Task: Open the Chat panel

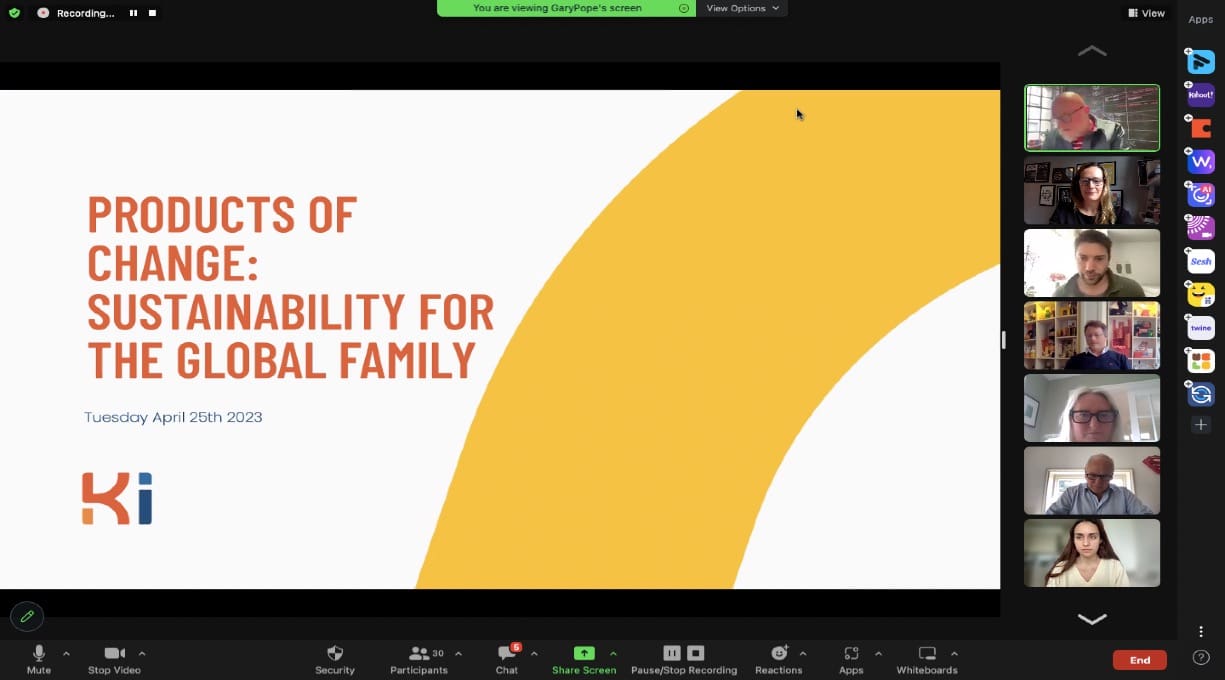Action: click(507, 660)
